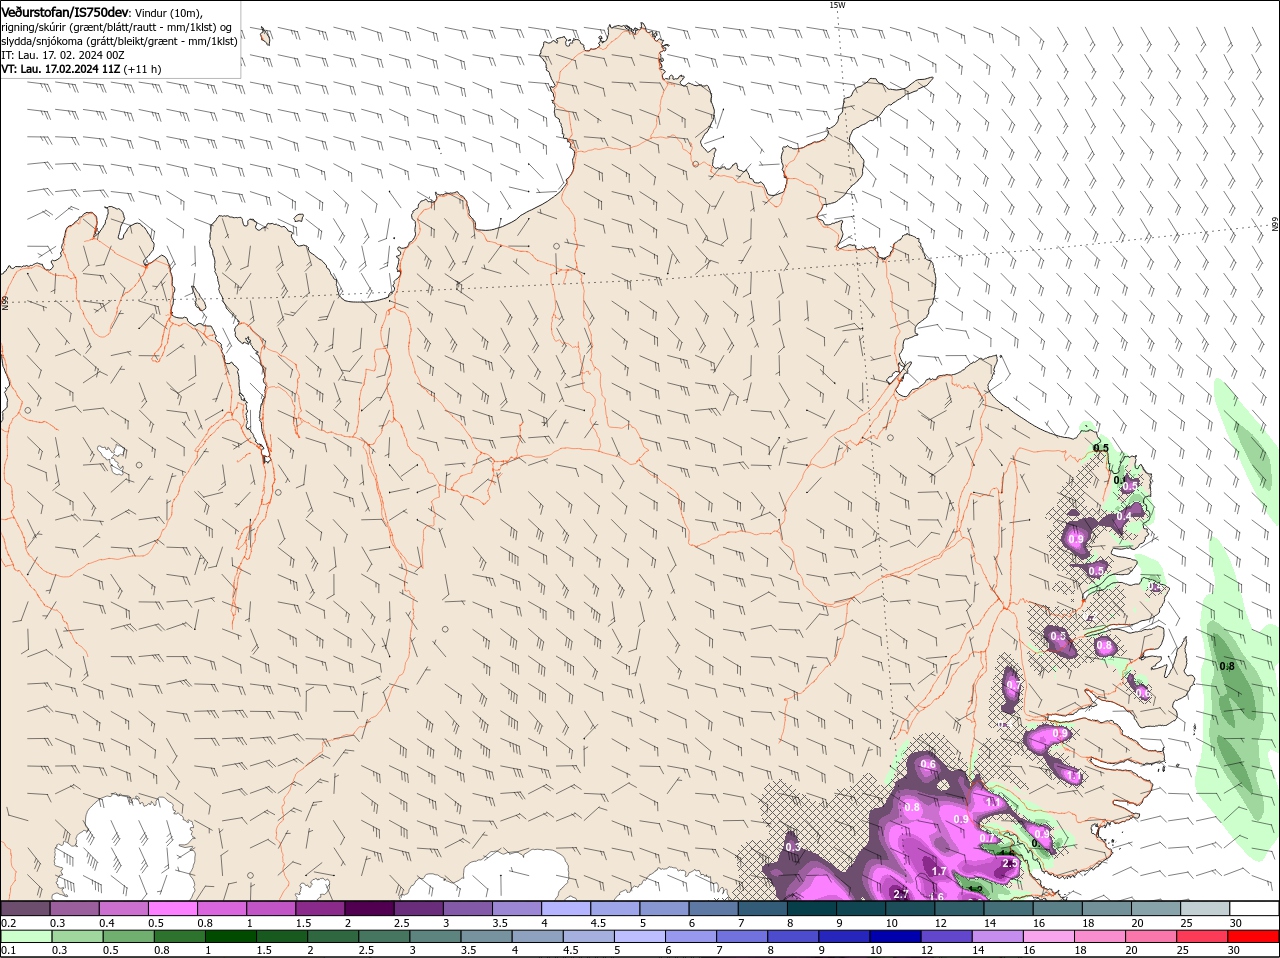Click the N99 label on the right edge
Screen dimensions: 1280x958
click(x=1275, y=225)
